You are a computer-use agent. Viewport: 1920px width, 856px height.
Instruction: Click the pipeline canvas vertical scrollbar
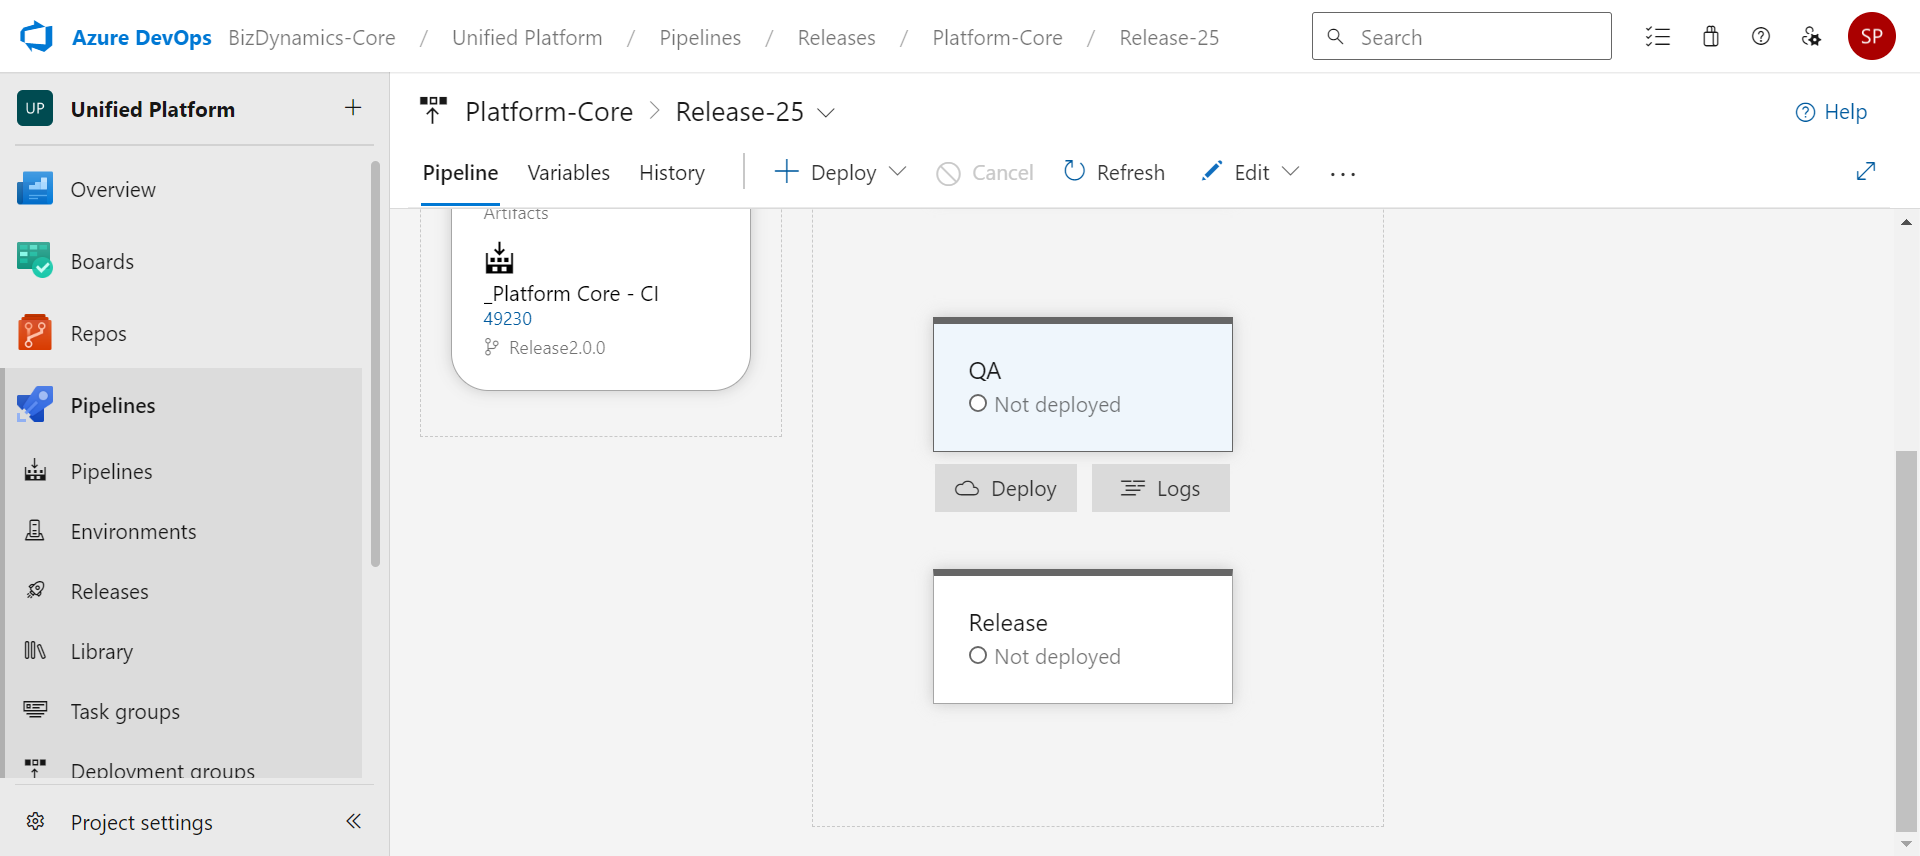point(1906,640)
